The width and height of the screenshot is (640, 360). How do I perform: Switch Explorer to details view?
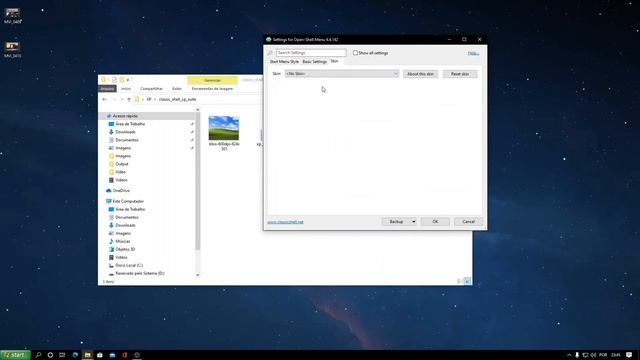point(459,281)
